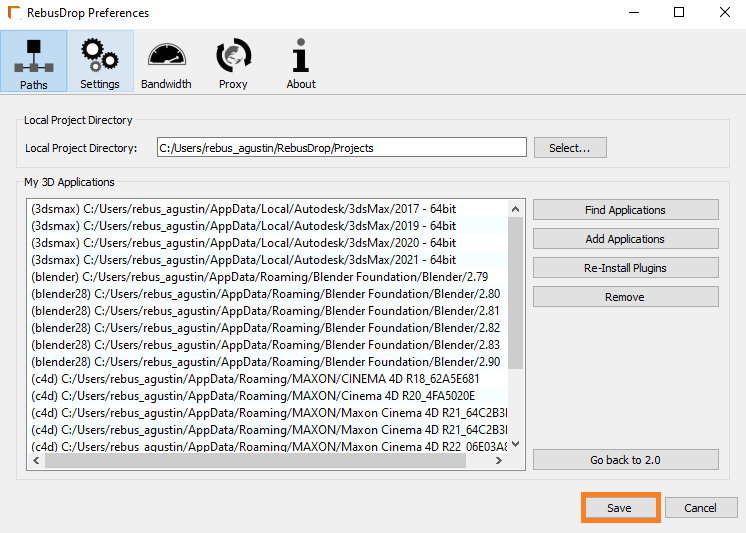Click the list's scroll right arrow
The image size is (746, 533).
[499, 460]
